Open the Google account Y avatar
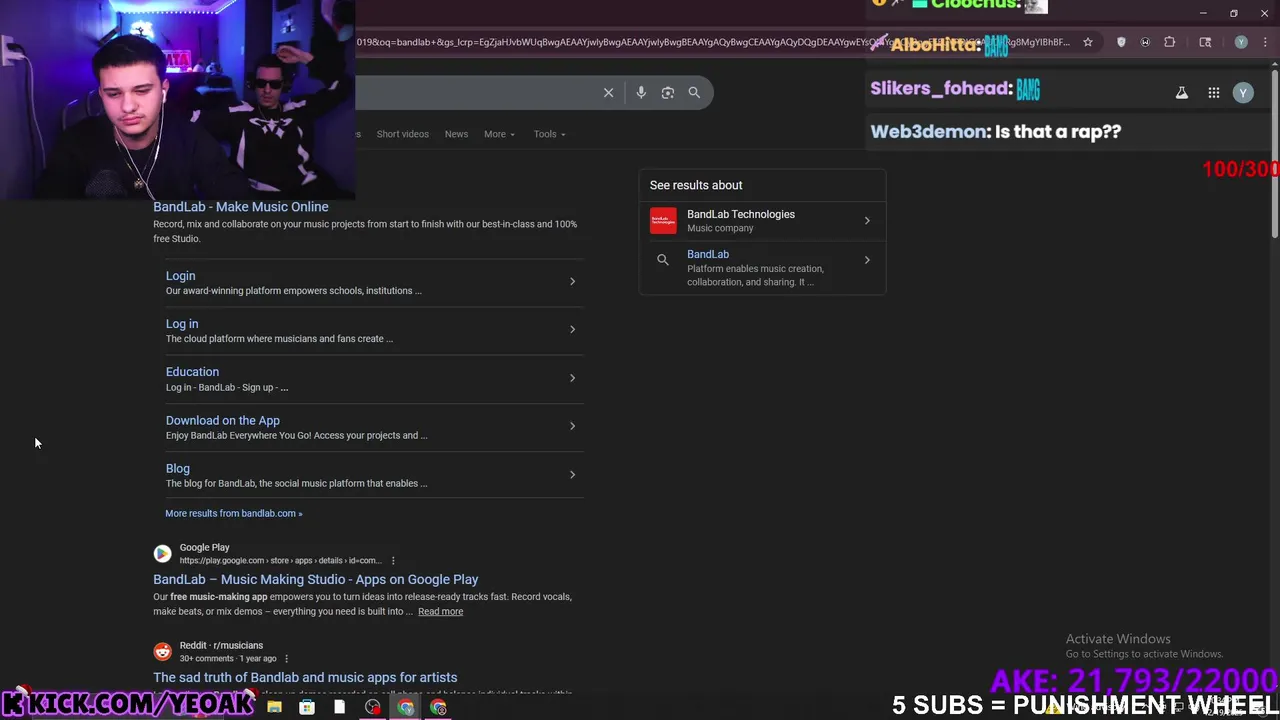 (1243, 92)
